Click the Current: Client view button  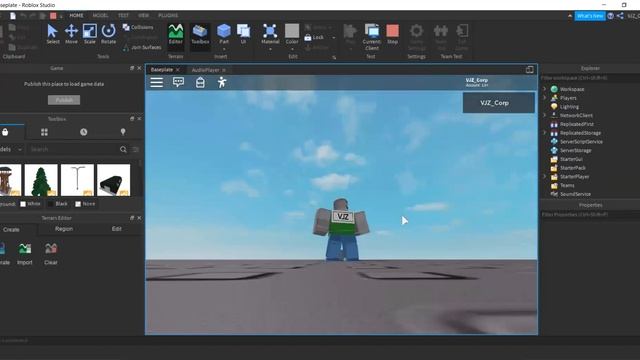(x=372, y=37)
